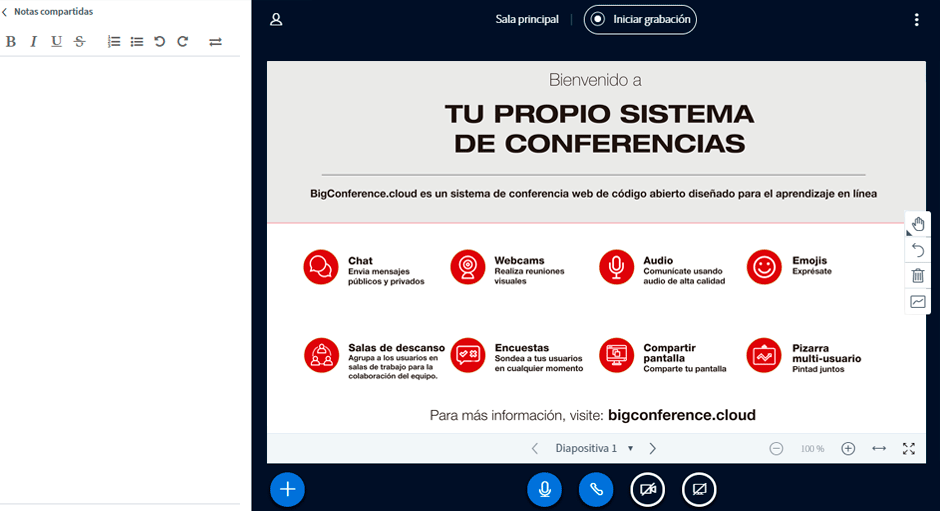Open the three-dot options menu

pos(916,19)
